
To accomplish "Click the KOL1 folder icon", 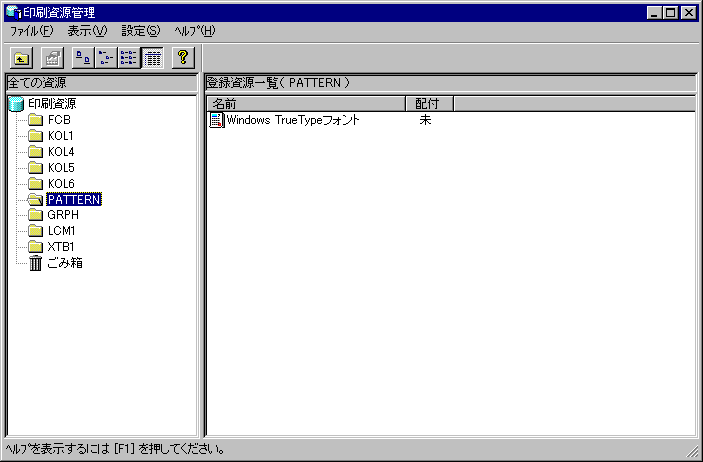I will 35,135.
